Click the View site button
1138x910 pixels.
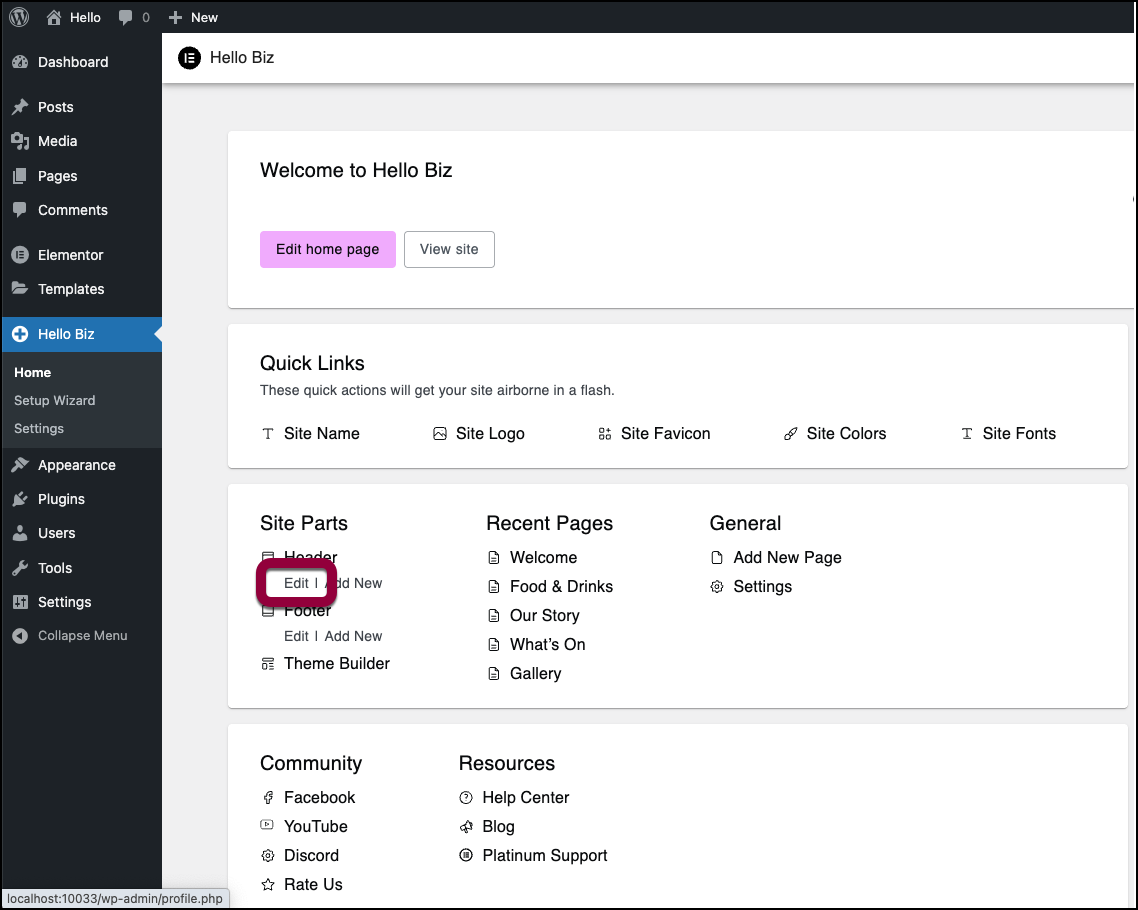point(449,249)
